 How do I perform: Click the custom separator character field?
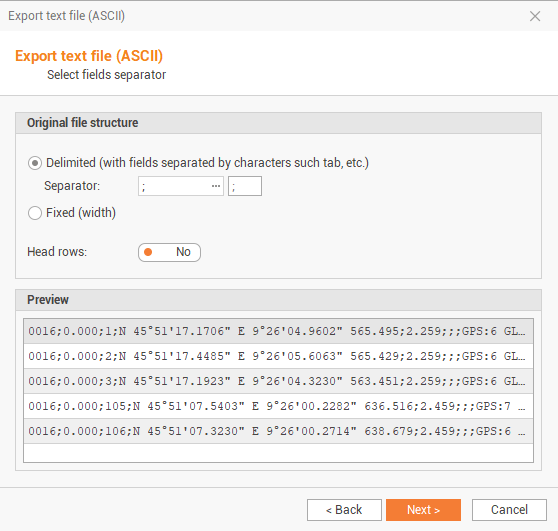pyautogui.click(x=245, y=186)
